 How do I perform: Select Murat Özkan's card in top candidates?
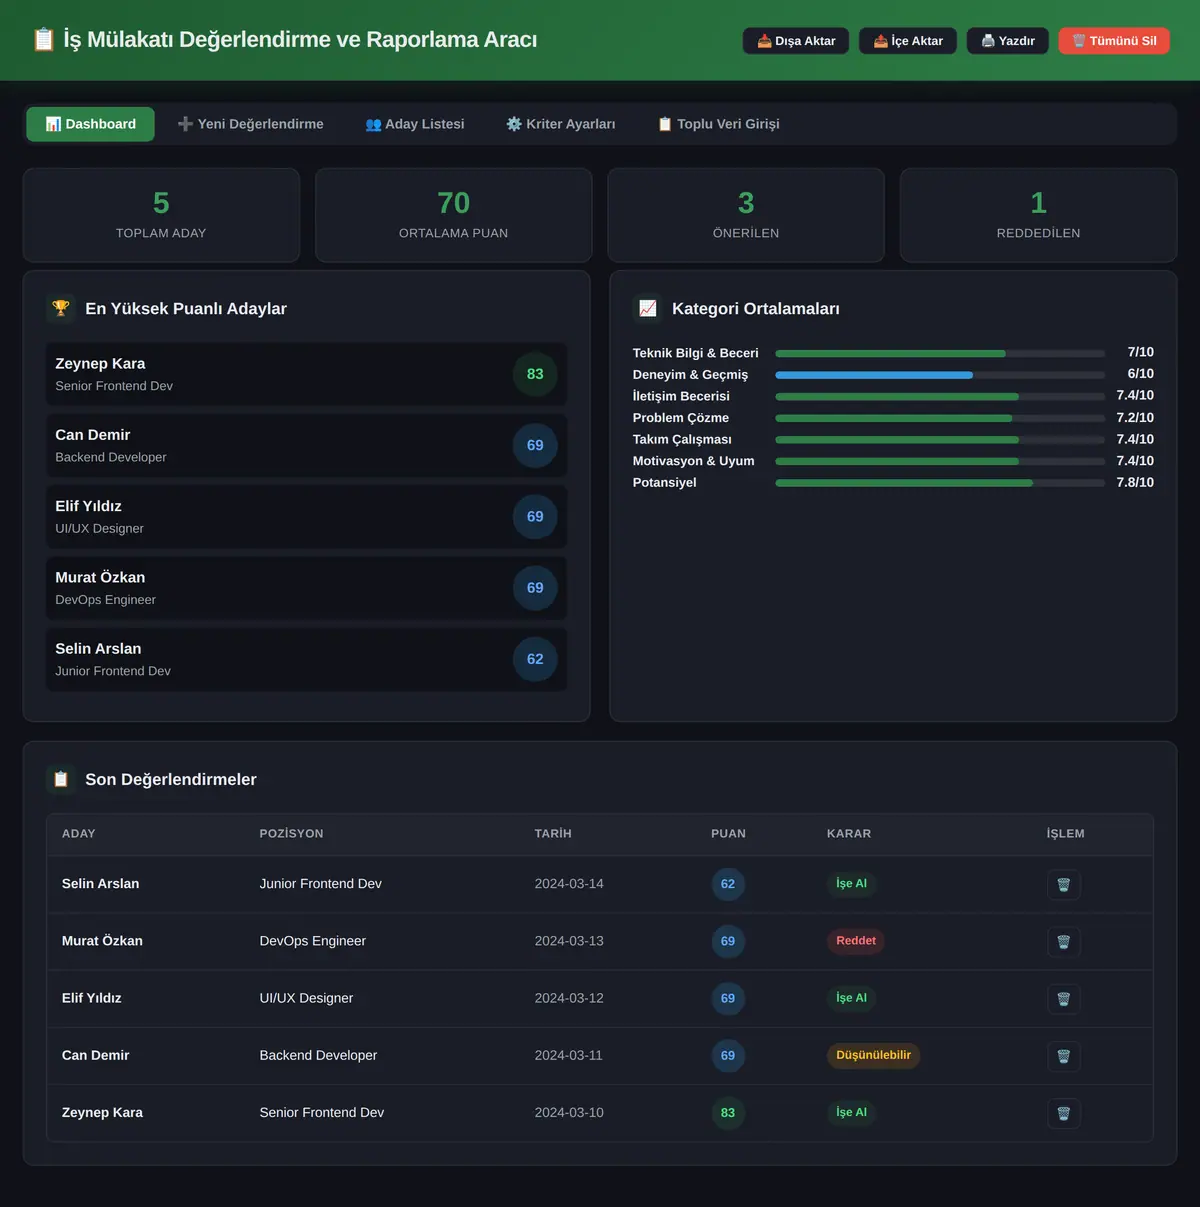pos(307,588)
